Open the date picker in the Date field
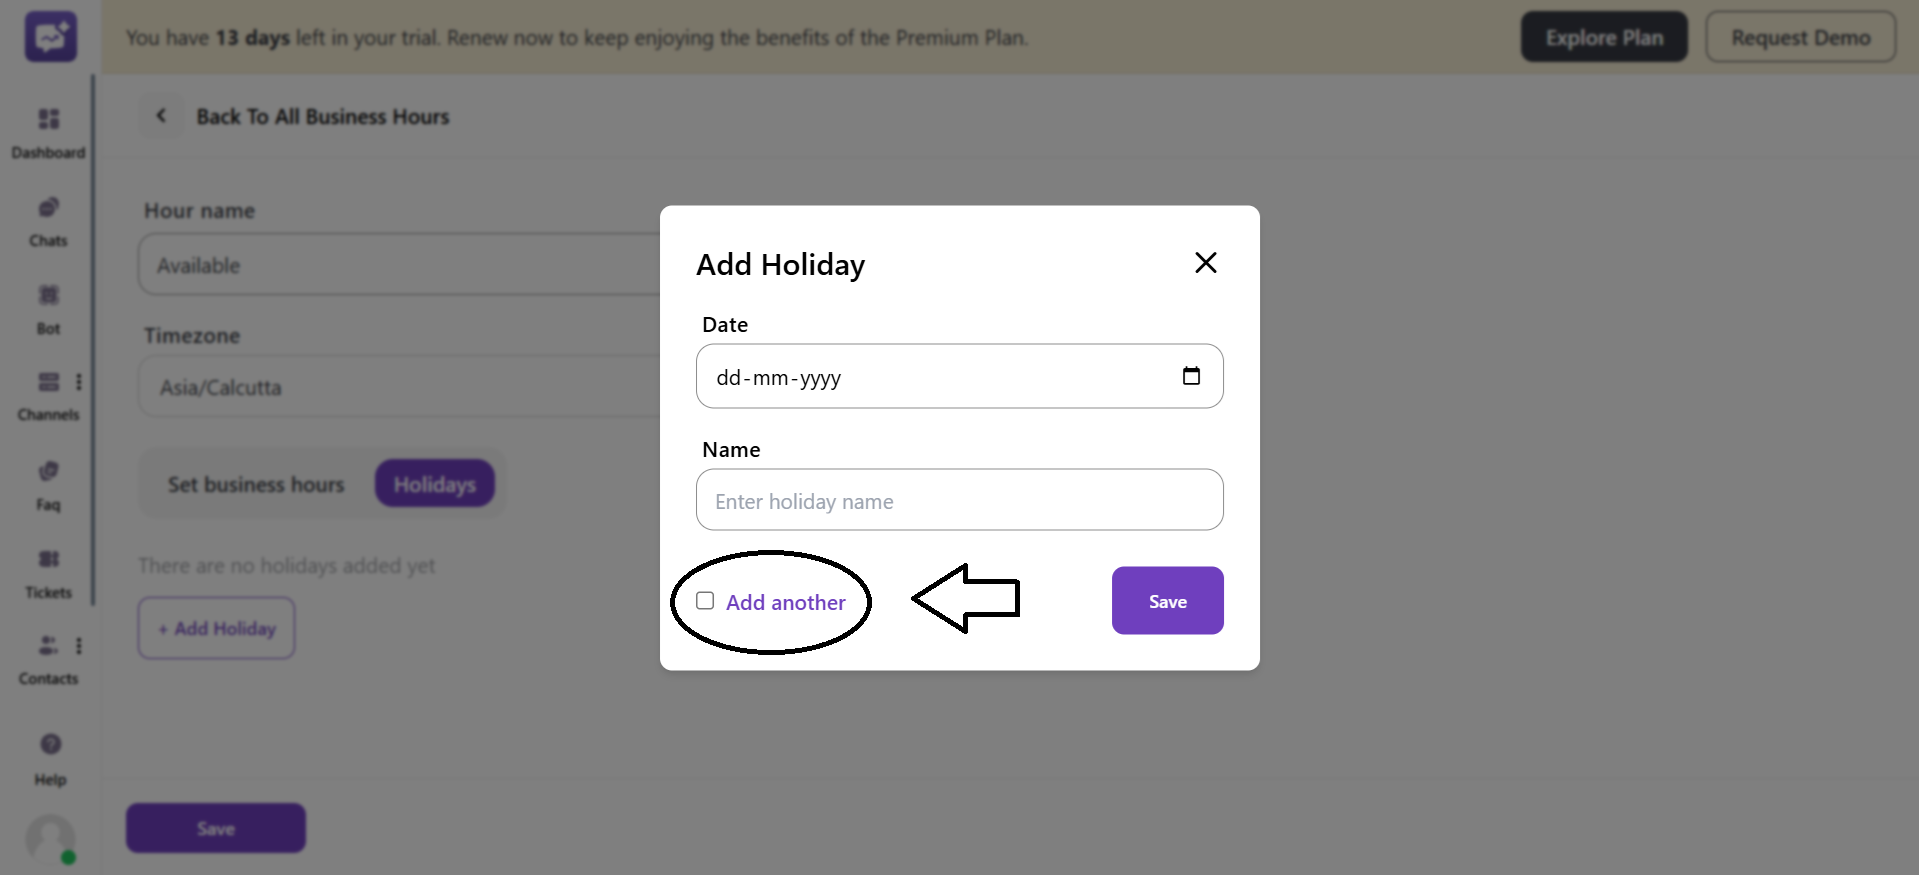Viewport: 1919px width, 876px height. click(1191, 375)
